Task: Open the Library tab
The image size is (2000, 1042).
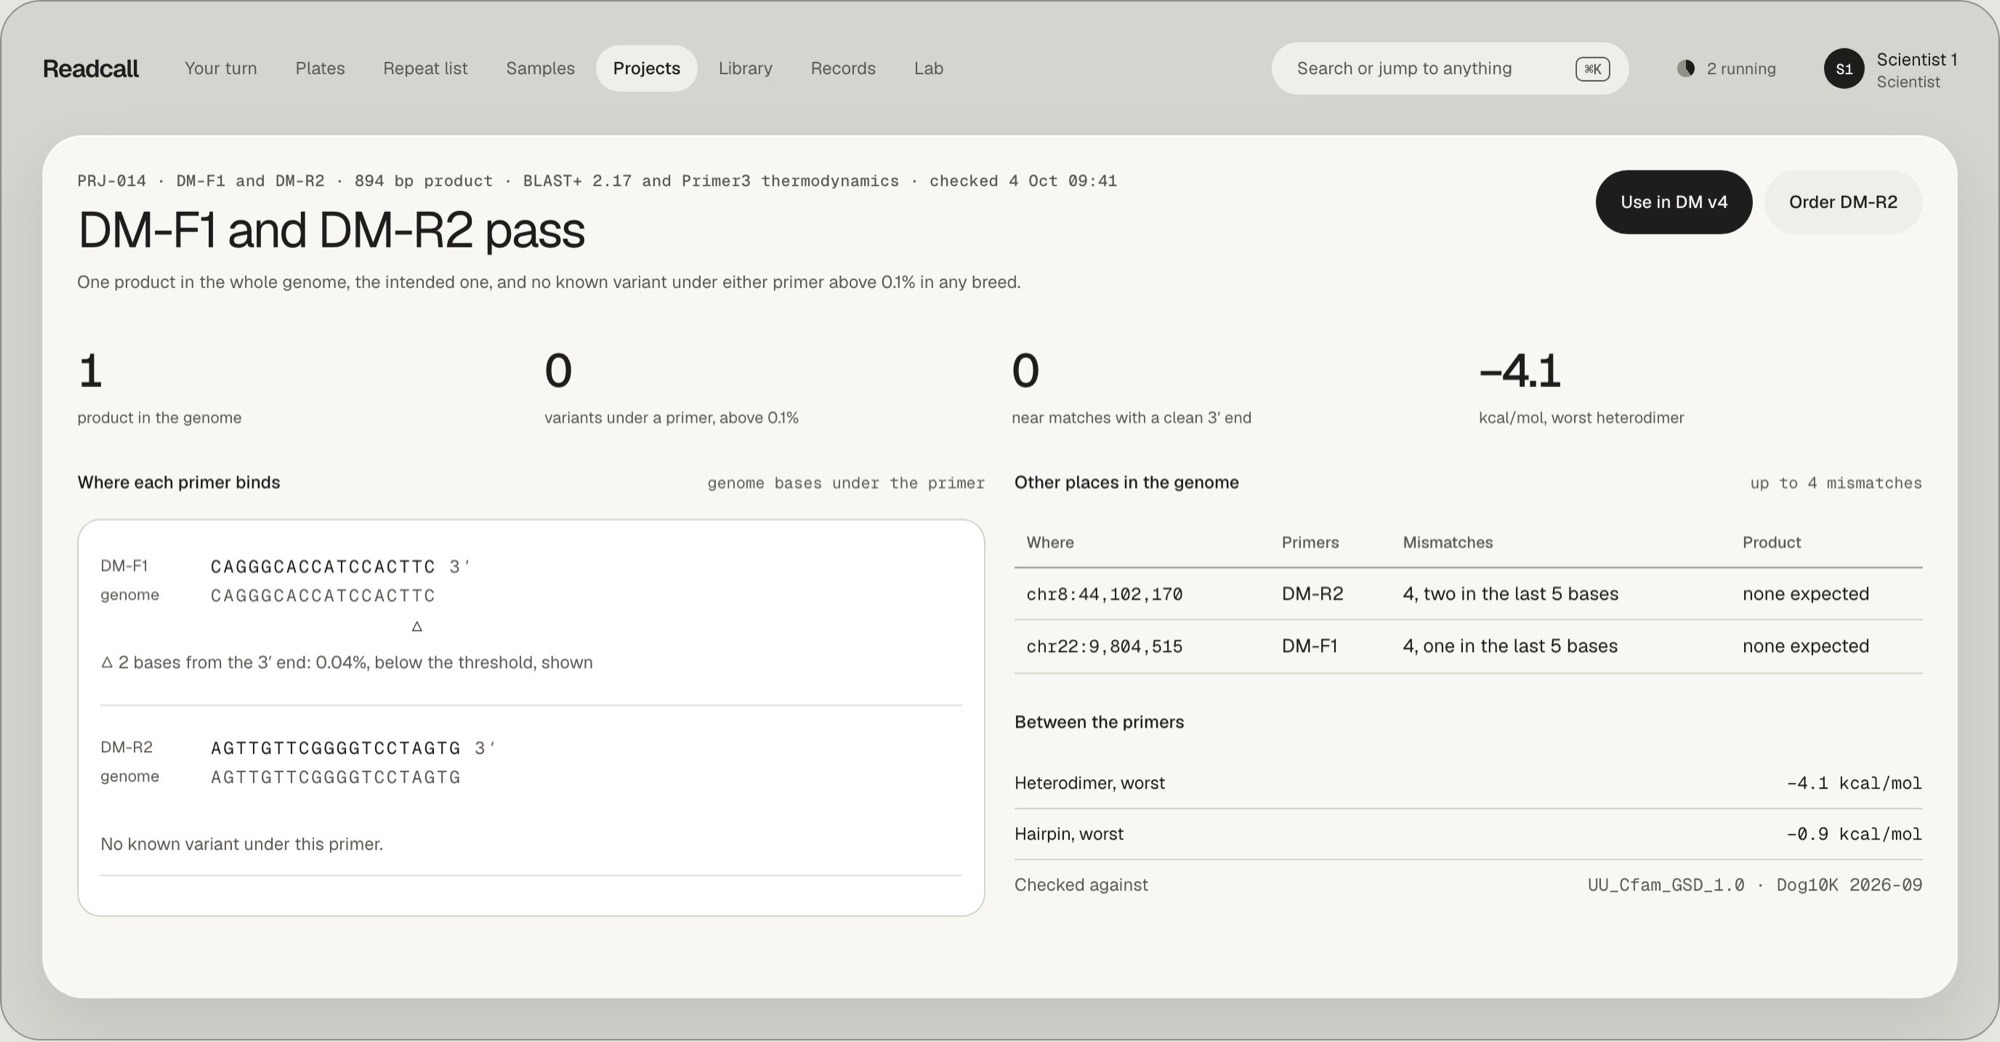Action: click(x=745, y=68)
